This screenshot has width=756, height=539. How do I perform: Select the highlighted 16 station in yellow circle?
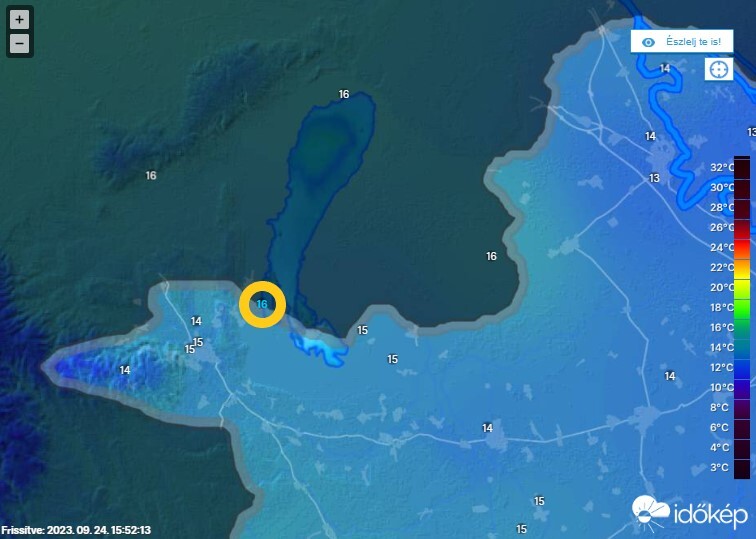tap(262, 304)
